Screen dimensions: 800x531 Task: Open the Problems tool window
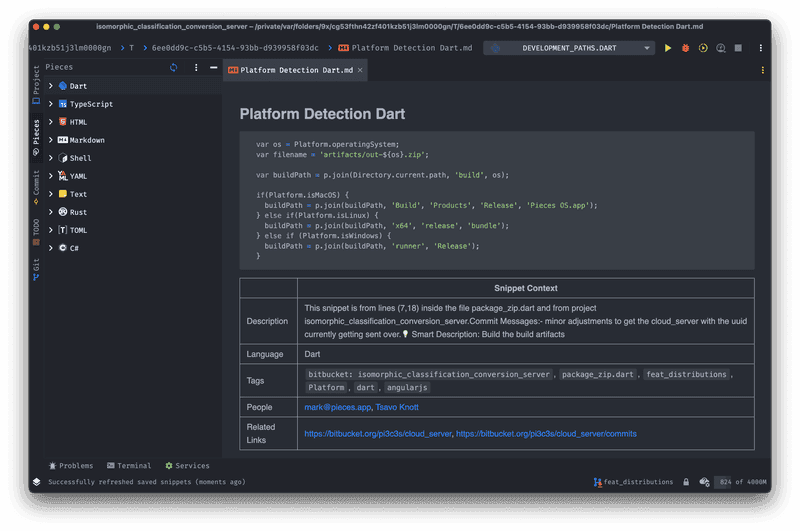71,466
